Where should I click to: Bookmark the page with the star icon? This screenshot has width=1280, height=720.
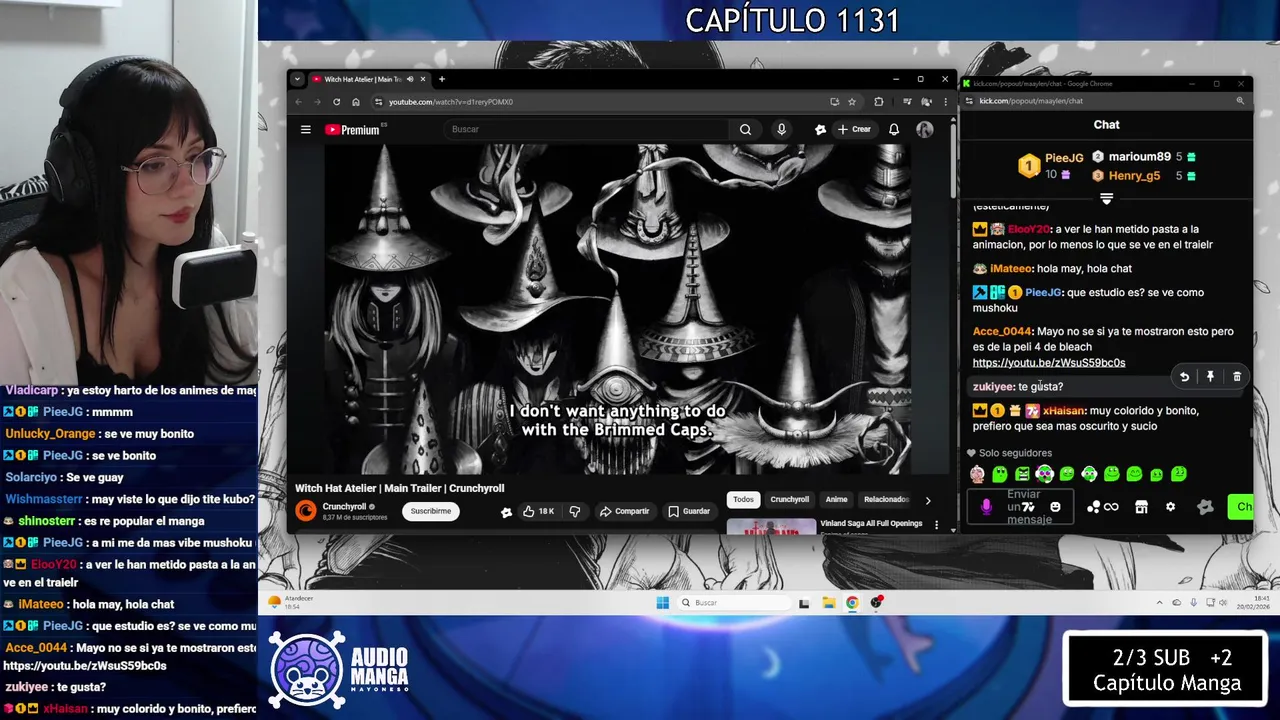coord(852,102)
